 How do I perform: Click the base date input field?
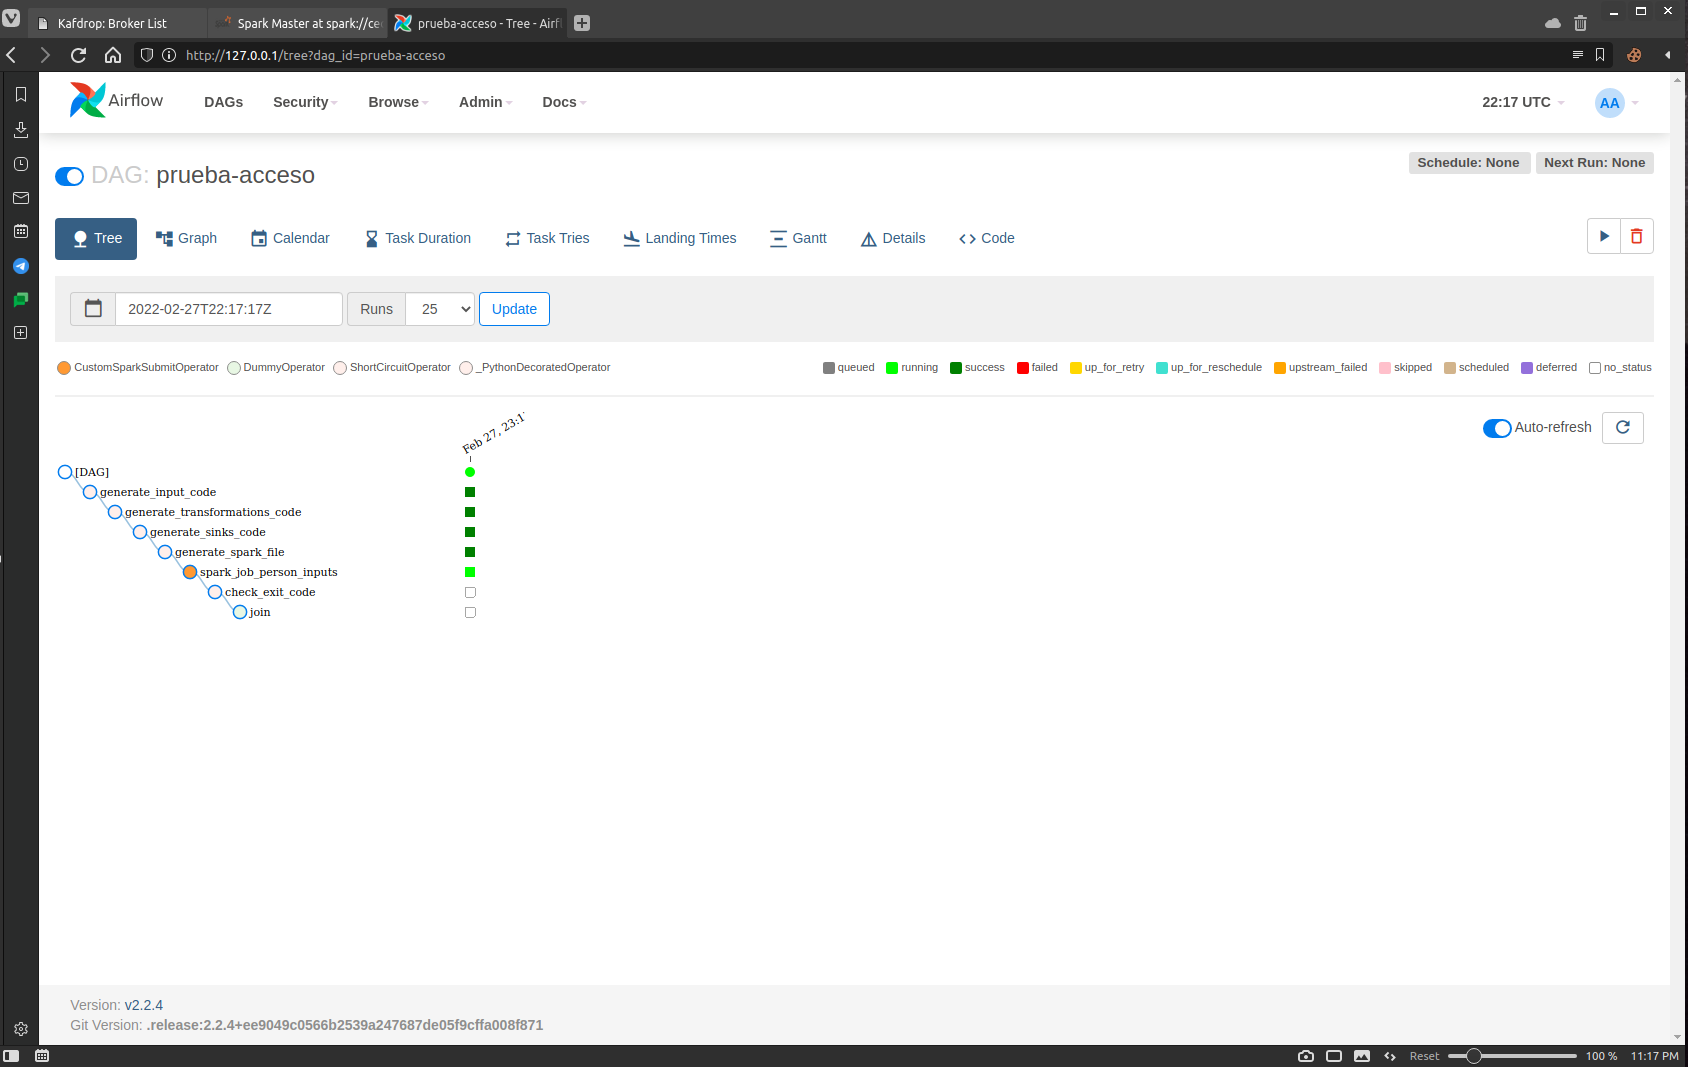point(229,309)
